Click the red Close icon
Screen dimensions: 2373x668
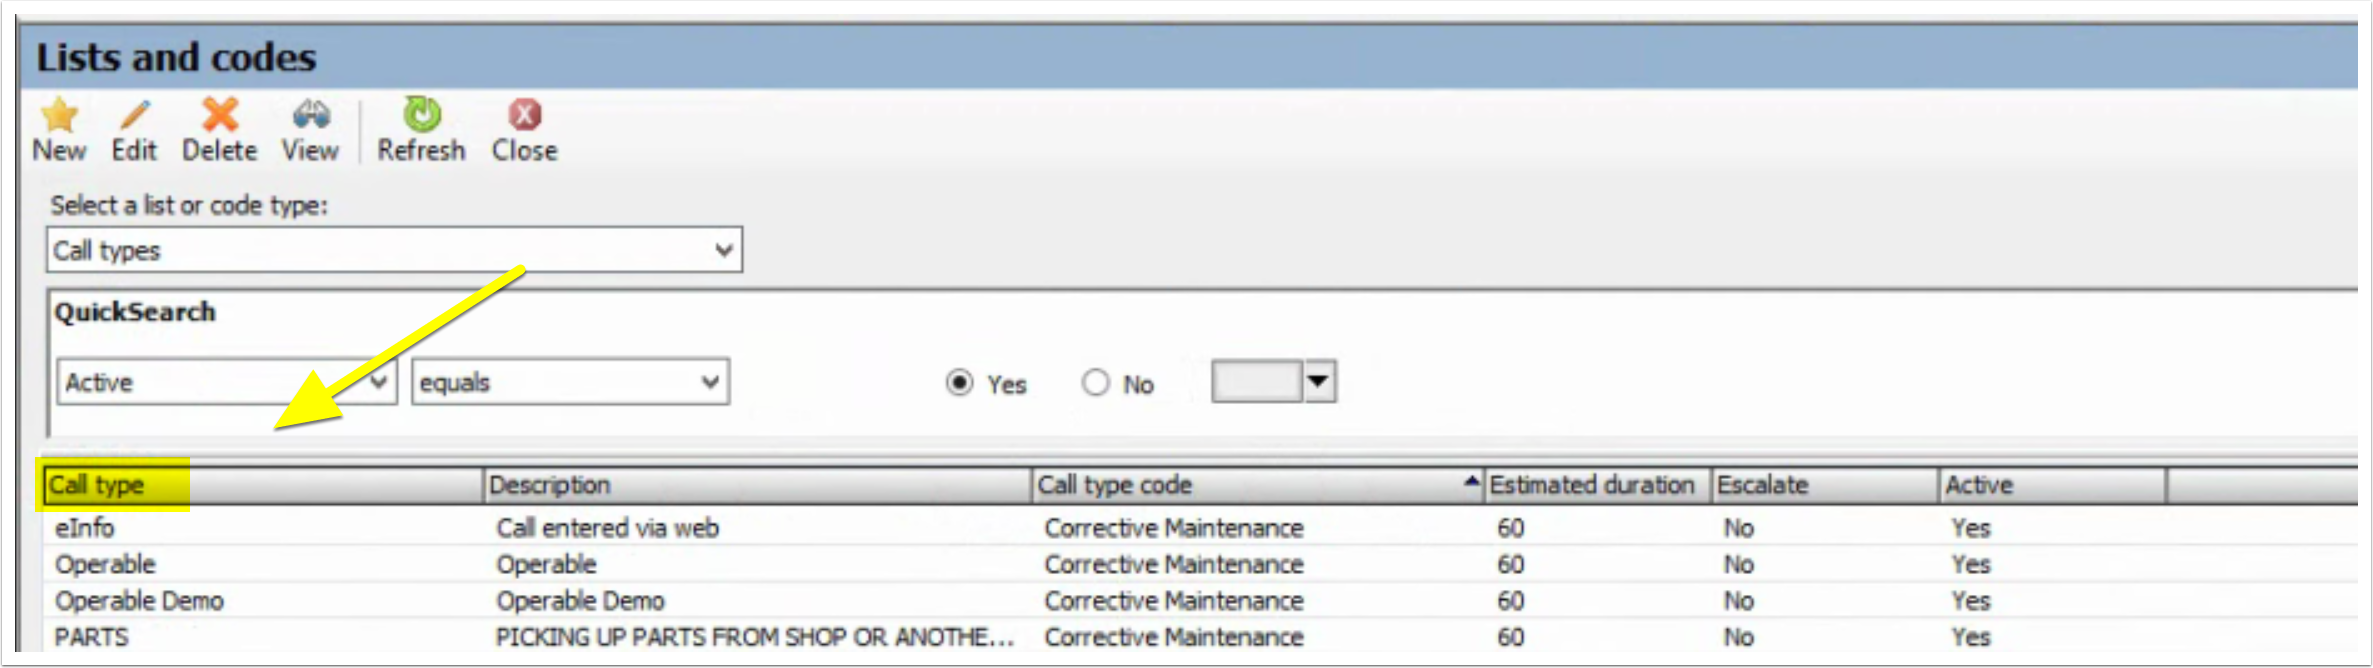[x=525, y=115]
